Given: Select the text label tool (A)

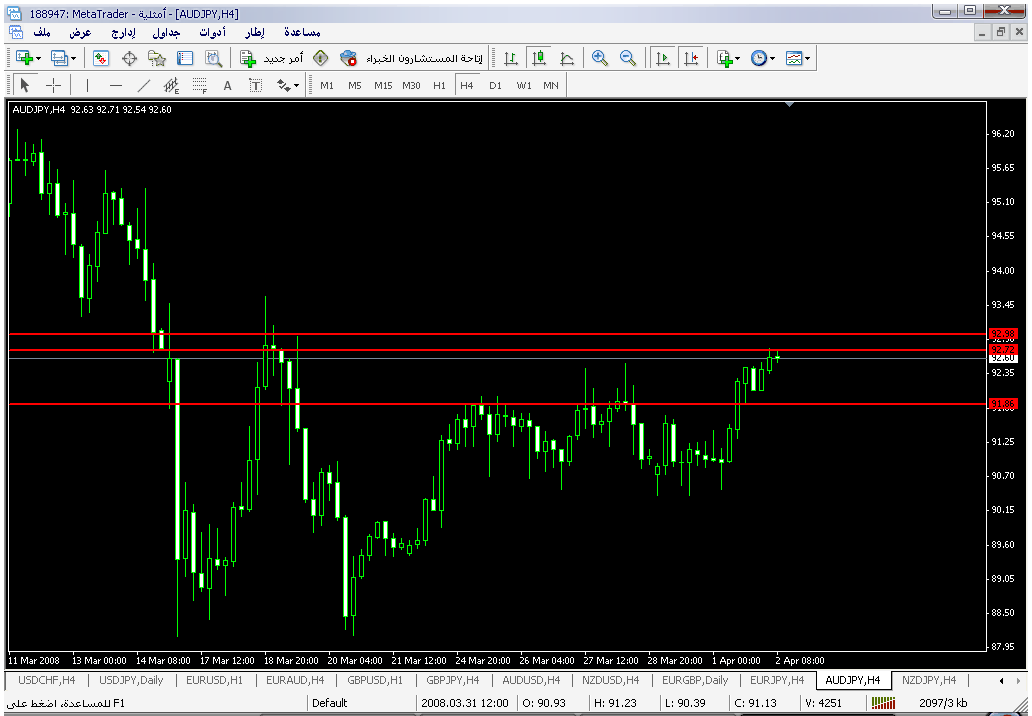Looking at the screenshot, I should click(227, 86).
